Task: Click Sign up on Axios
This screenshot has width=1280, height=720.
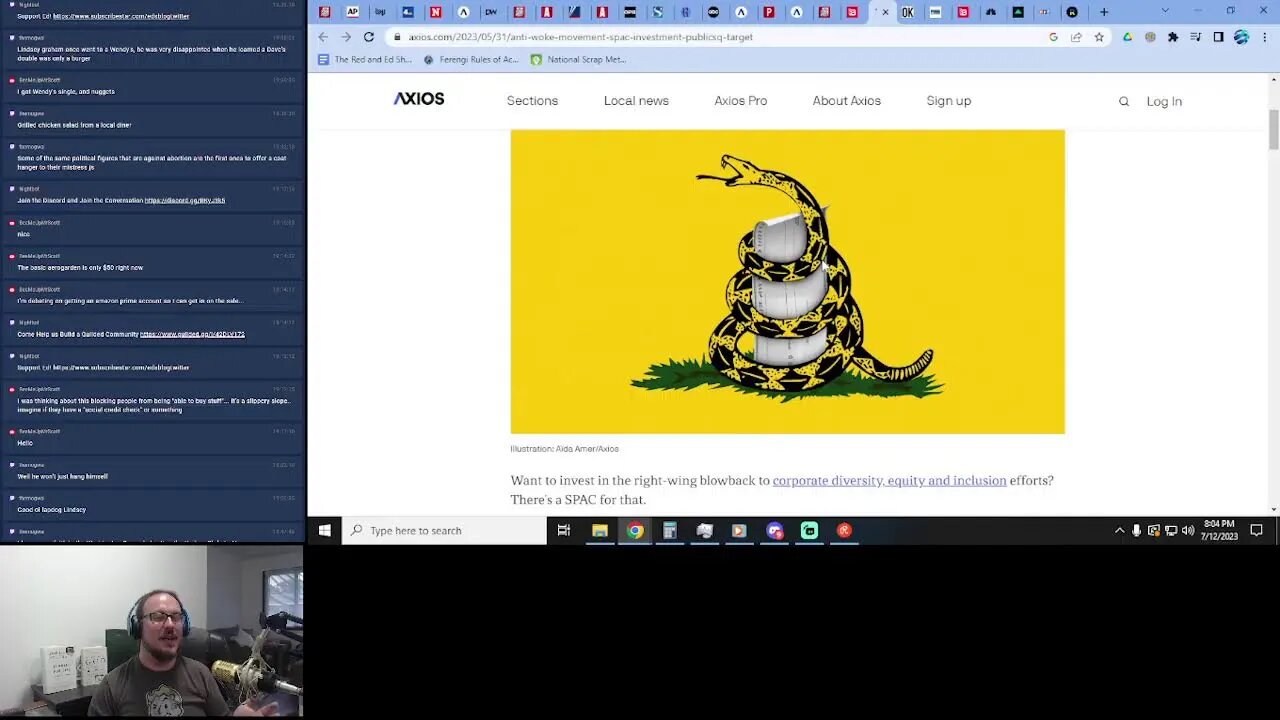Action: point(949,101)
